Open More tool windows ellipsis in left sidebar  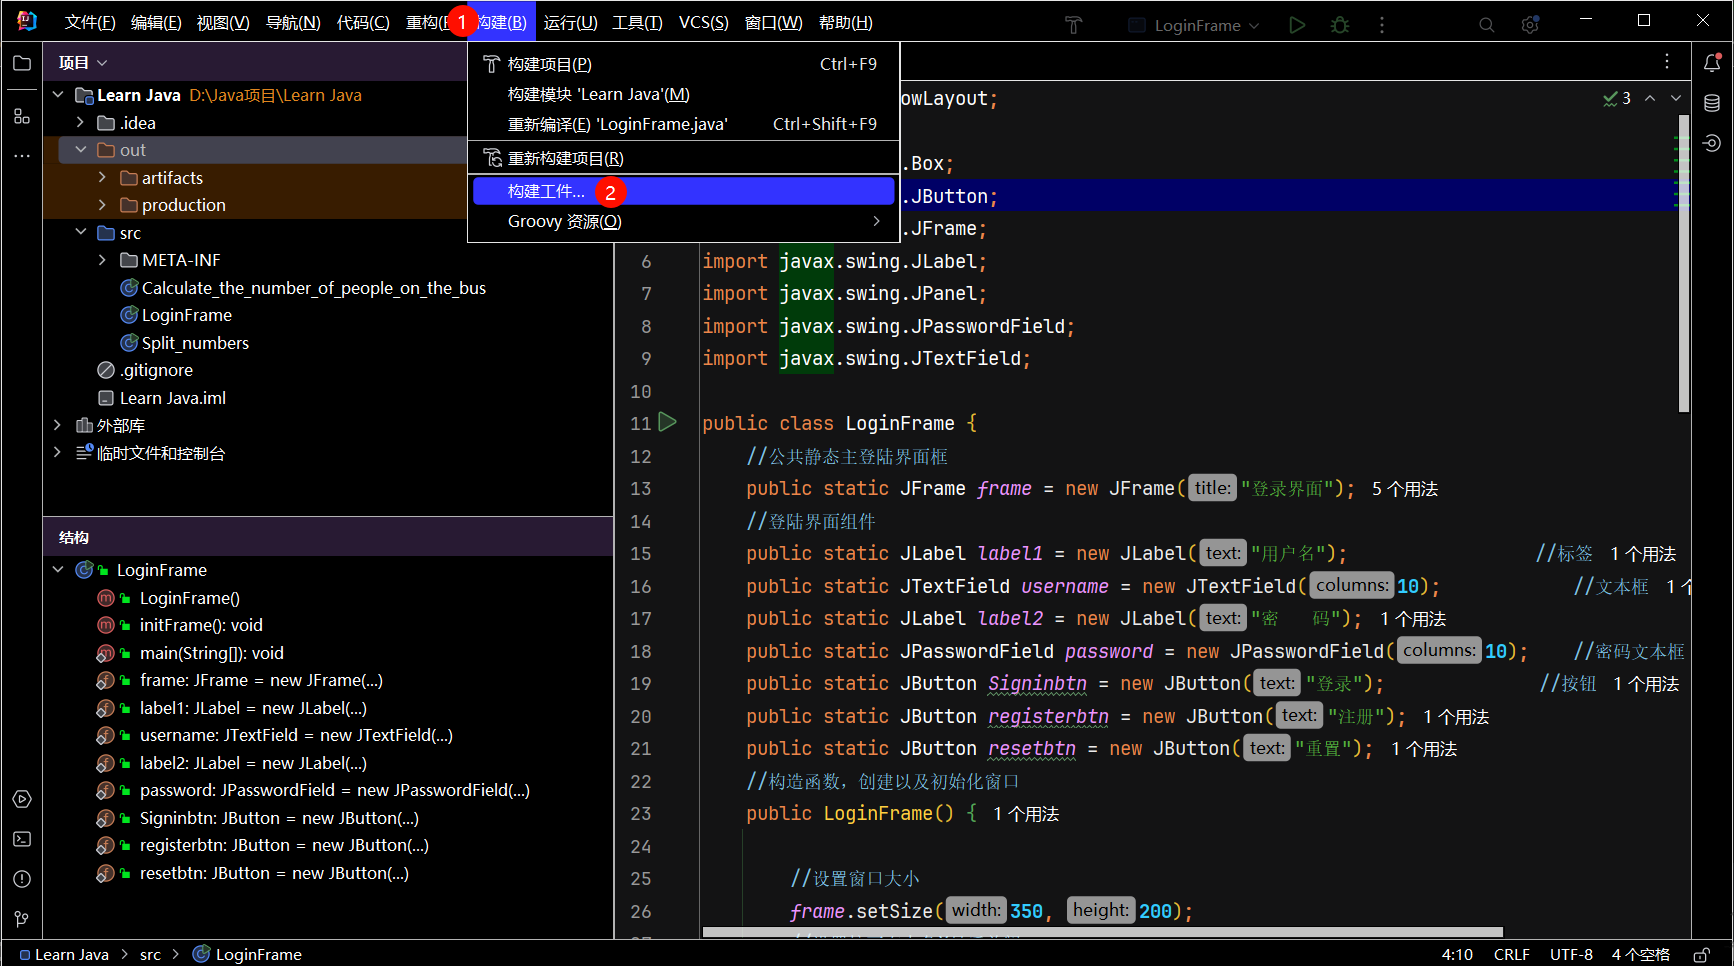[22, 156]
